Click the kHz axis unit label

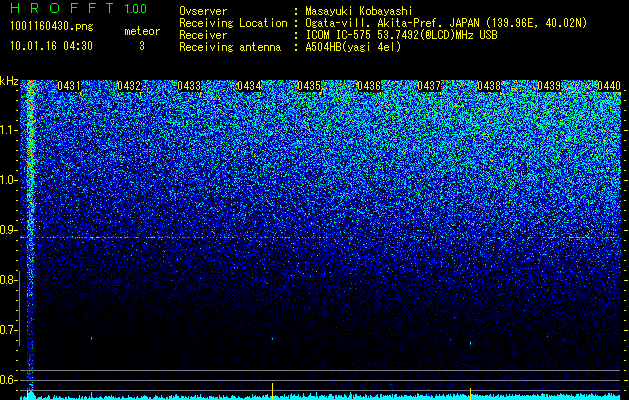pyautogui.click(x=9, y=81)
